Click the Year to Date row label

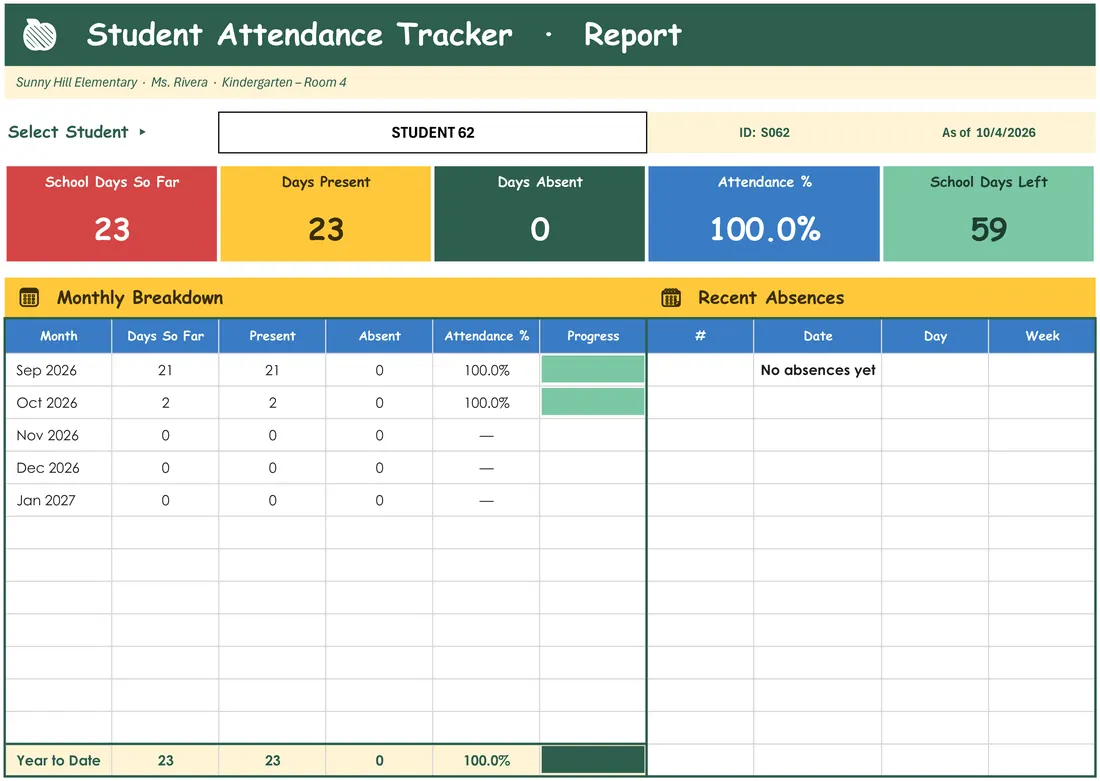(x=59, y=760)
